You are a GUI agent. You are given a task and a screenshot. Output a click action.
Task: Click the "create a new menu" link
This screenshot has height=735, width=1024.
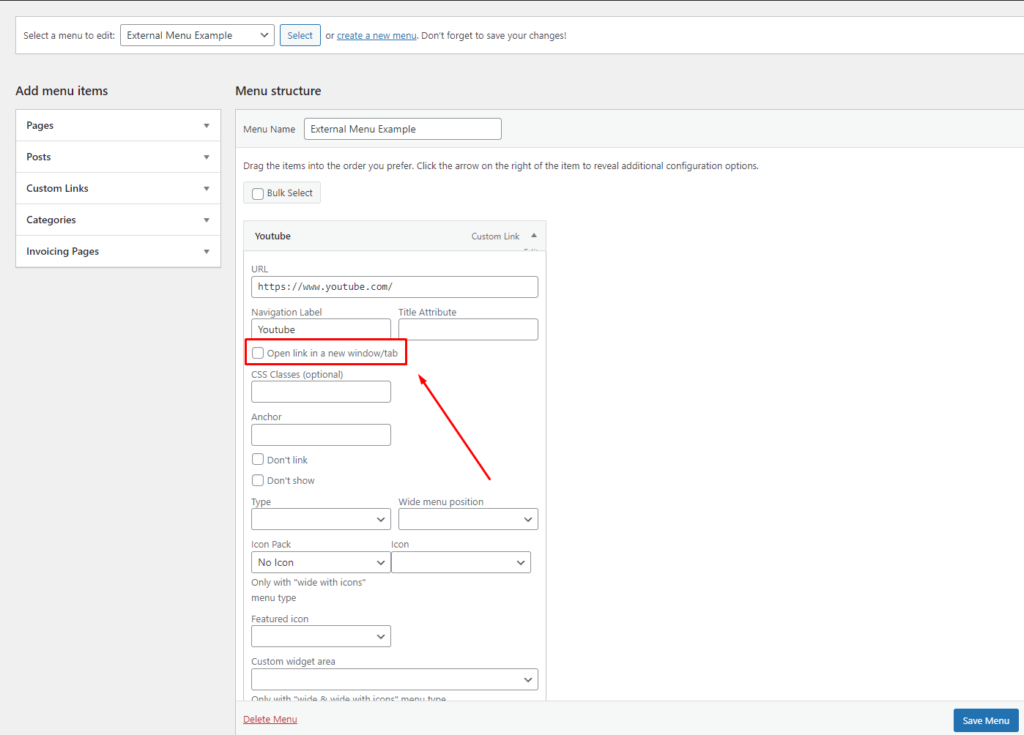click(376, 34)
